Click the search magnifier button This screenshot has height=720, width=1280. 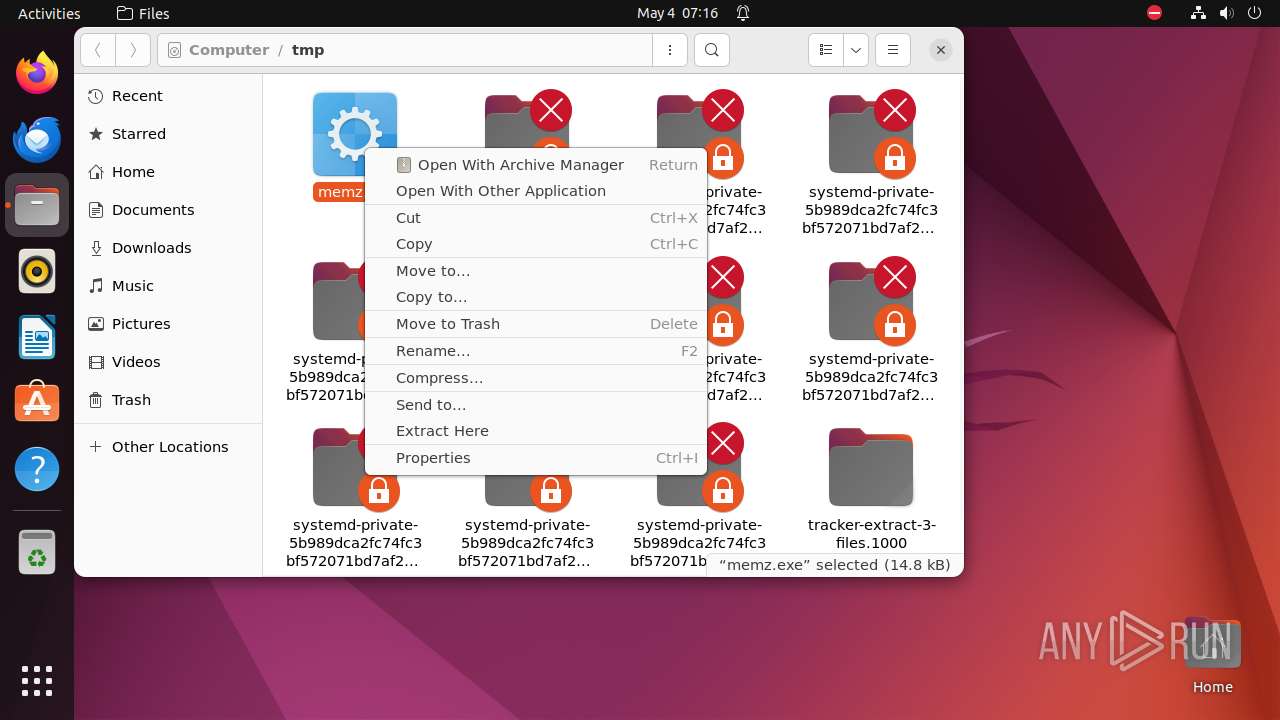tap(711, 50)
